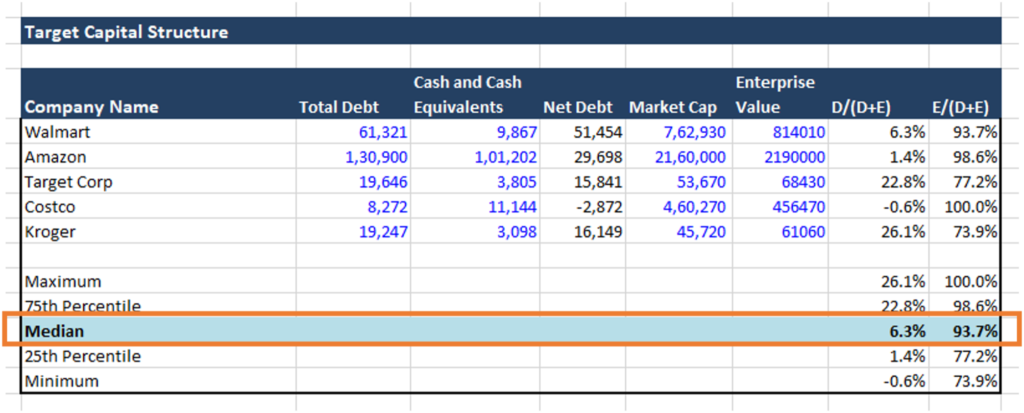Viewport: 1024px width, 413px height.
Task: Select Walmart enterprise value 814010
Action: click(x=798, y=133)
